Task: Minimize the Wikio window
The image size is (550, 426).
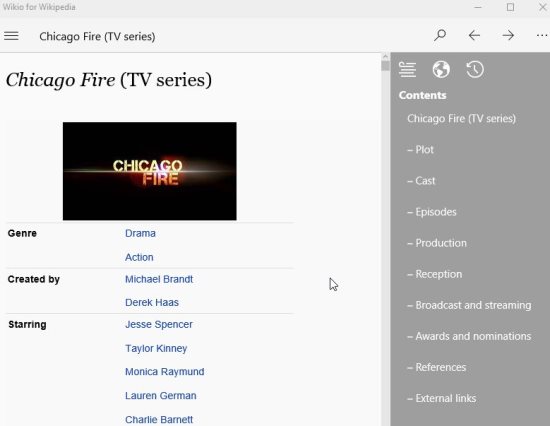Action: (477, 7)
